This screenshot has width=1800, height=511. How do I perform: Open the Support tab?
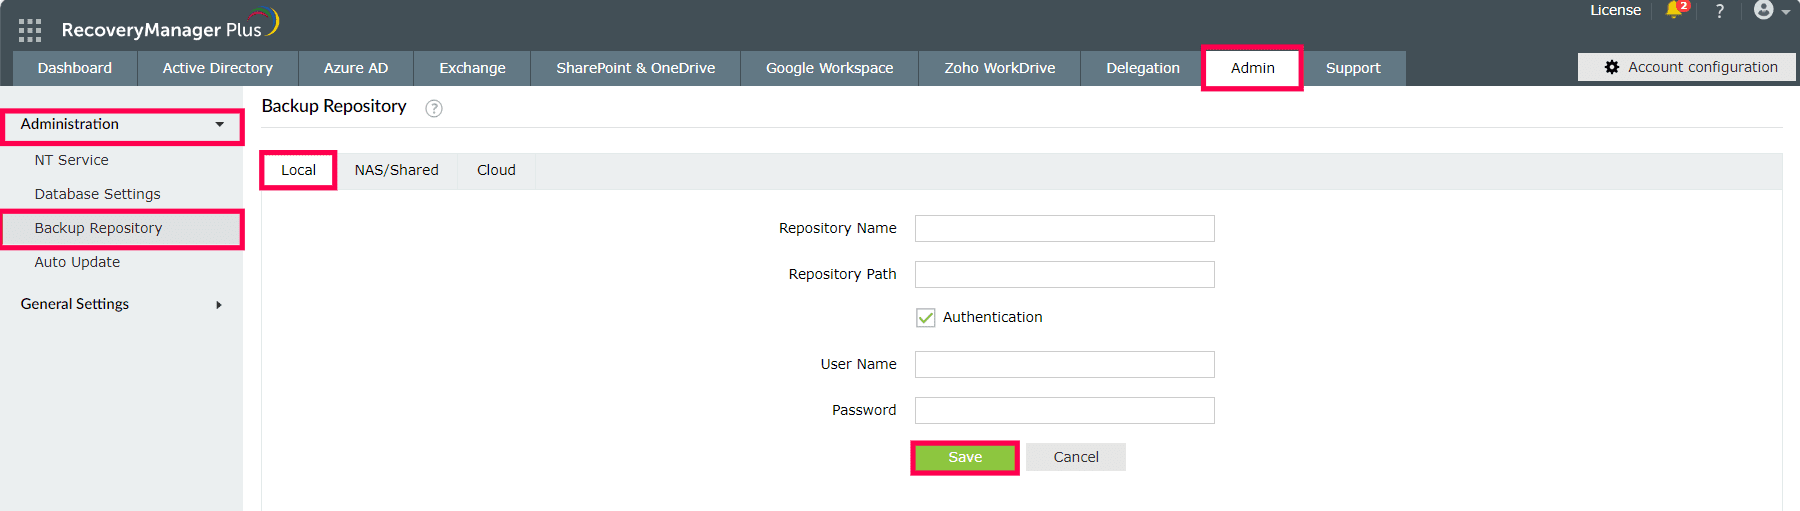[1353, 68]
